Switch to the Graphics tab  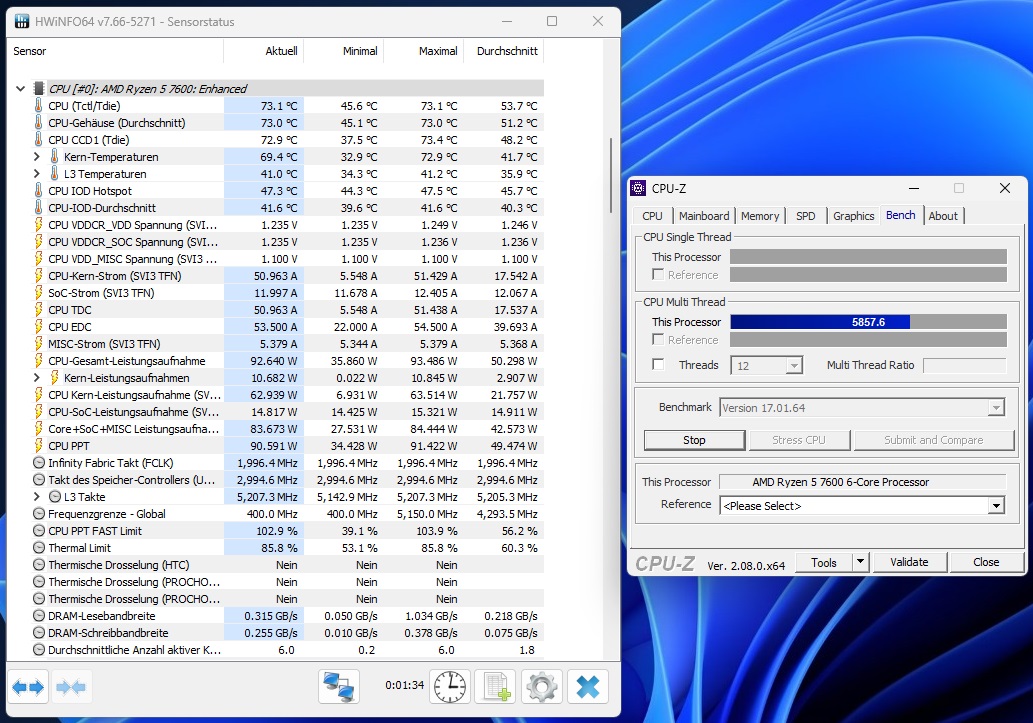(853, 216)
